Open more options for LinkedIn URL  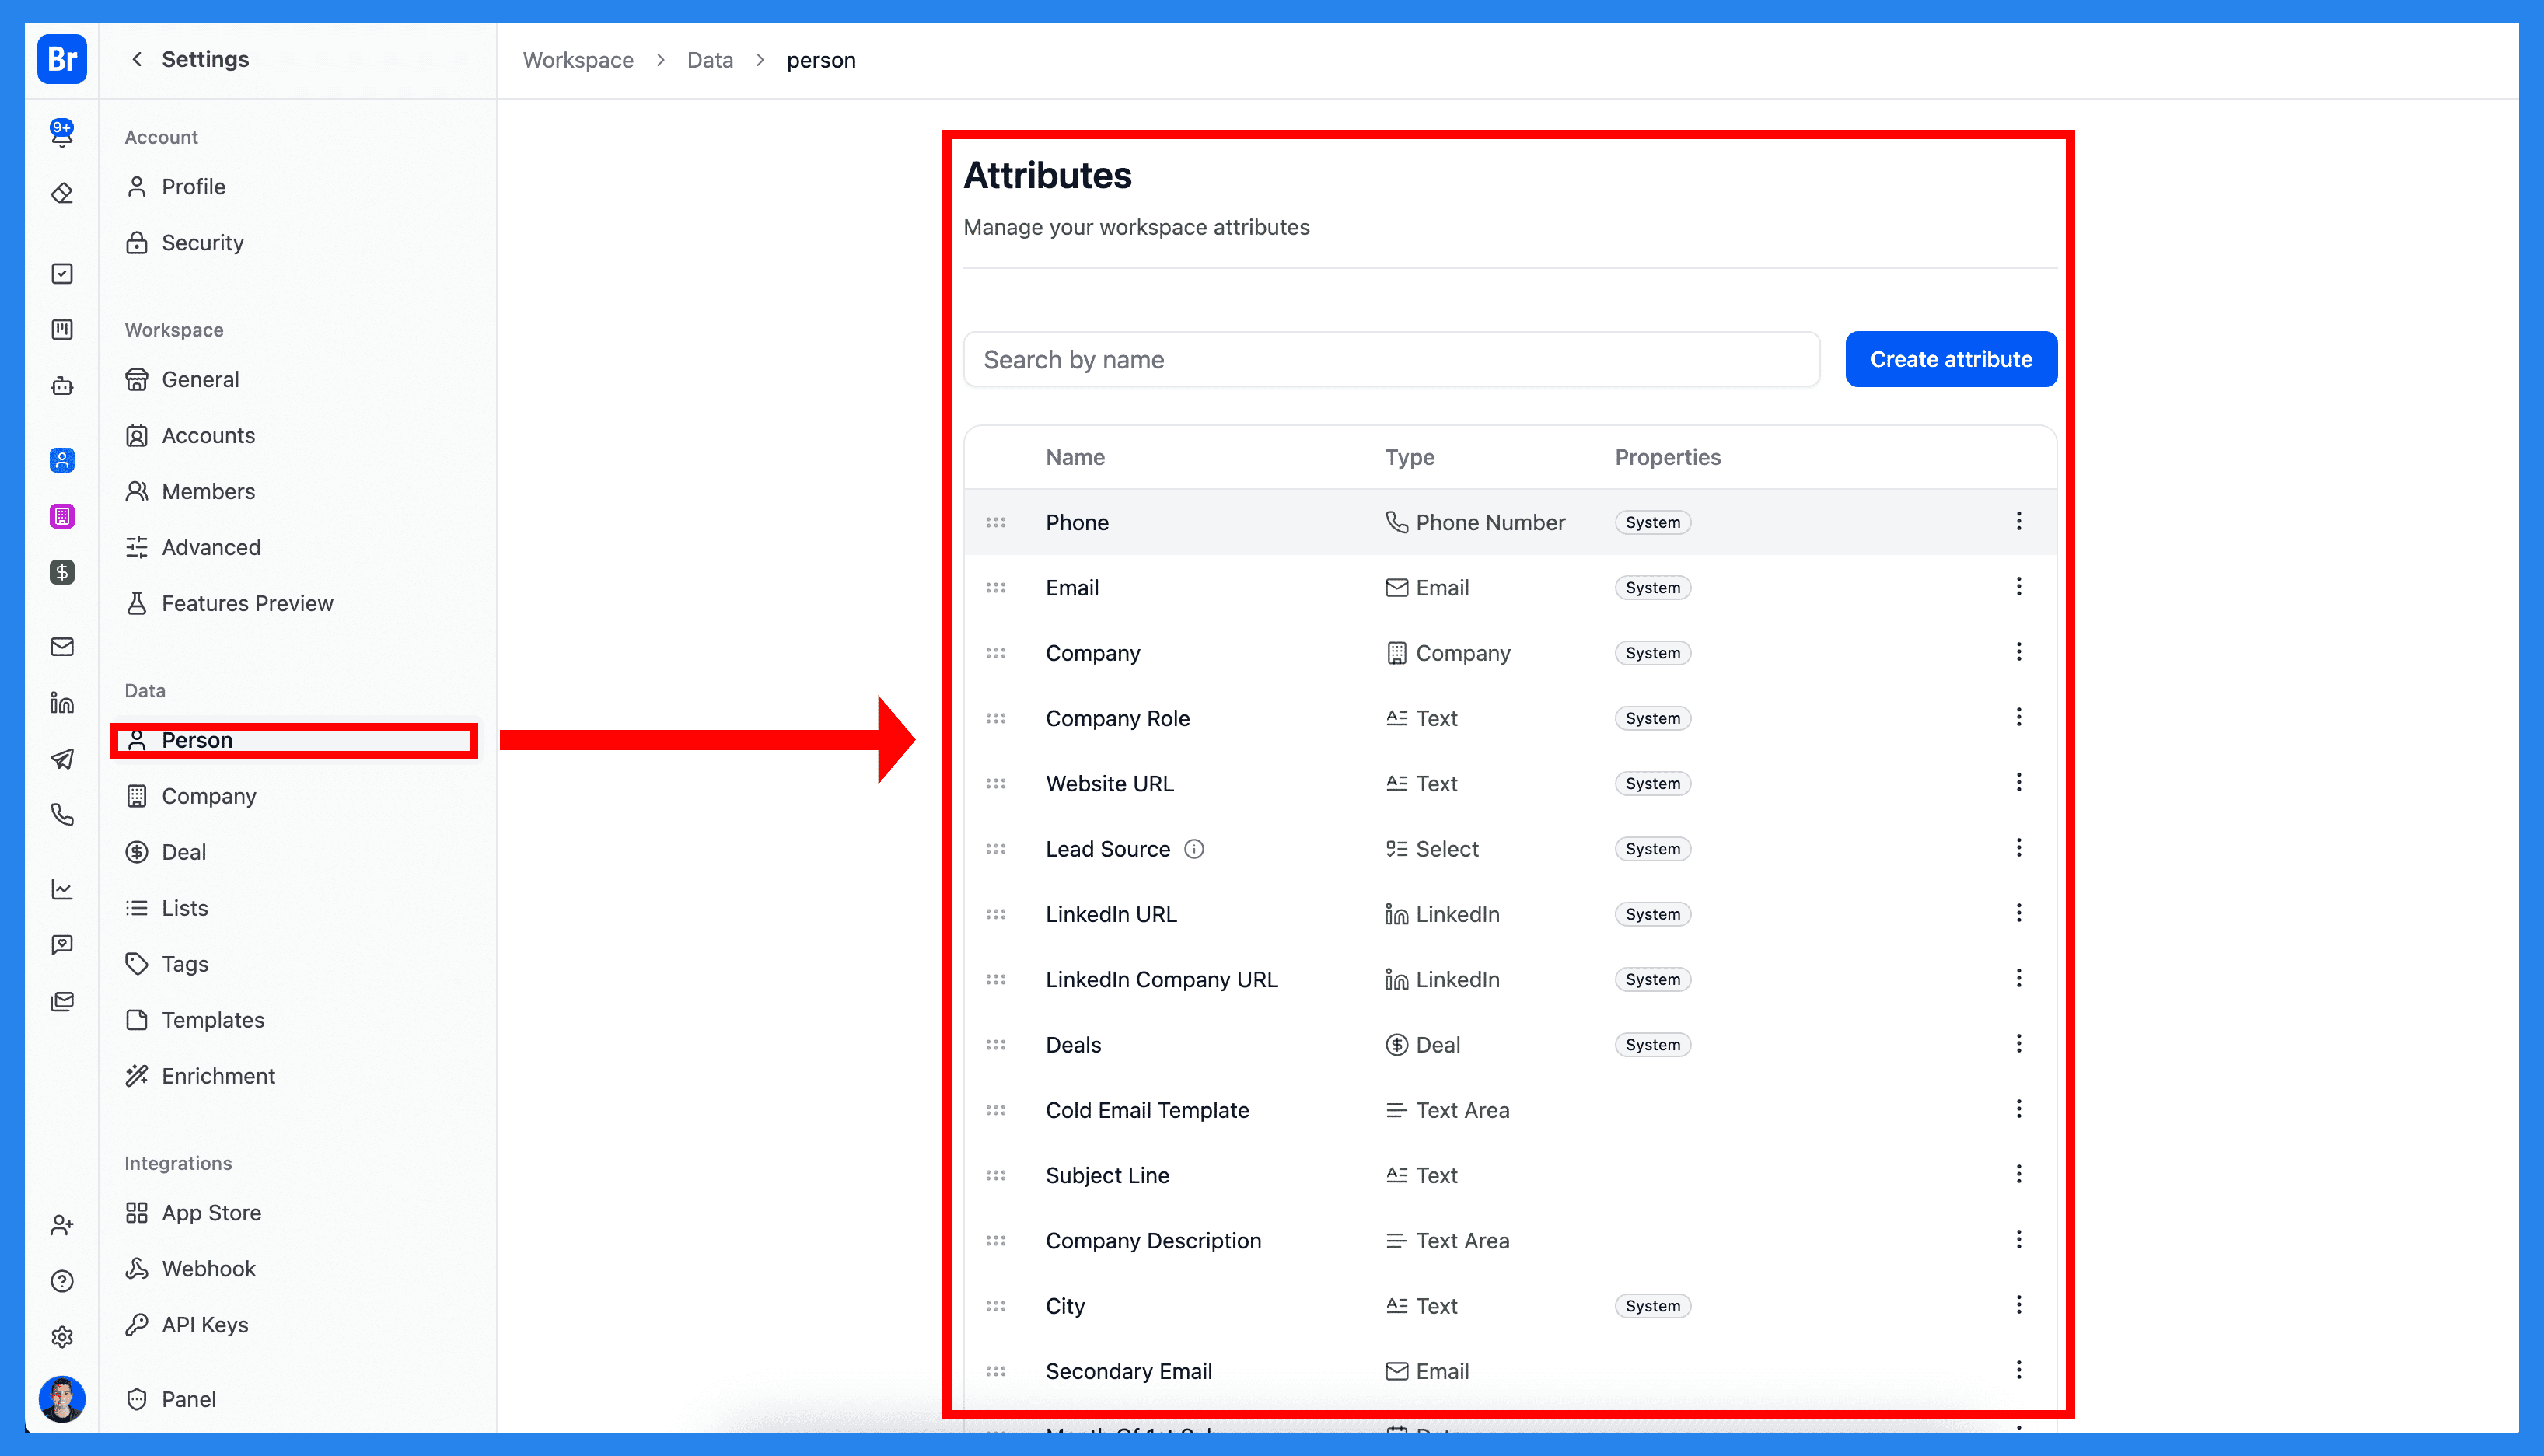pyautogui.click(x=2019, y=913)
